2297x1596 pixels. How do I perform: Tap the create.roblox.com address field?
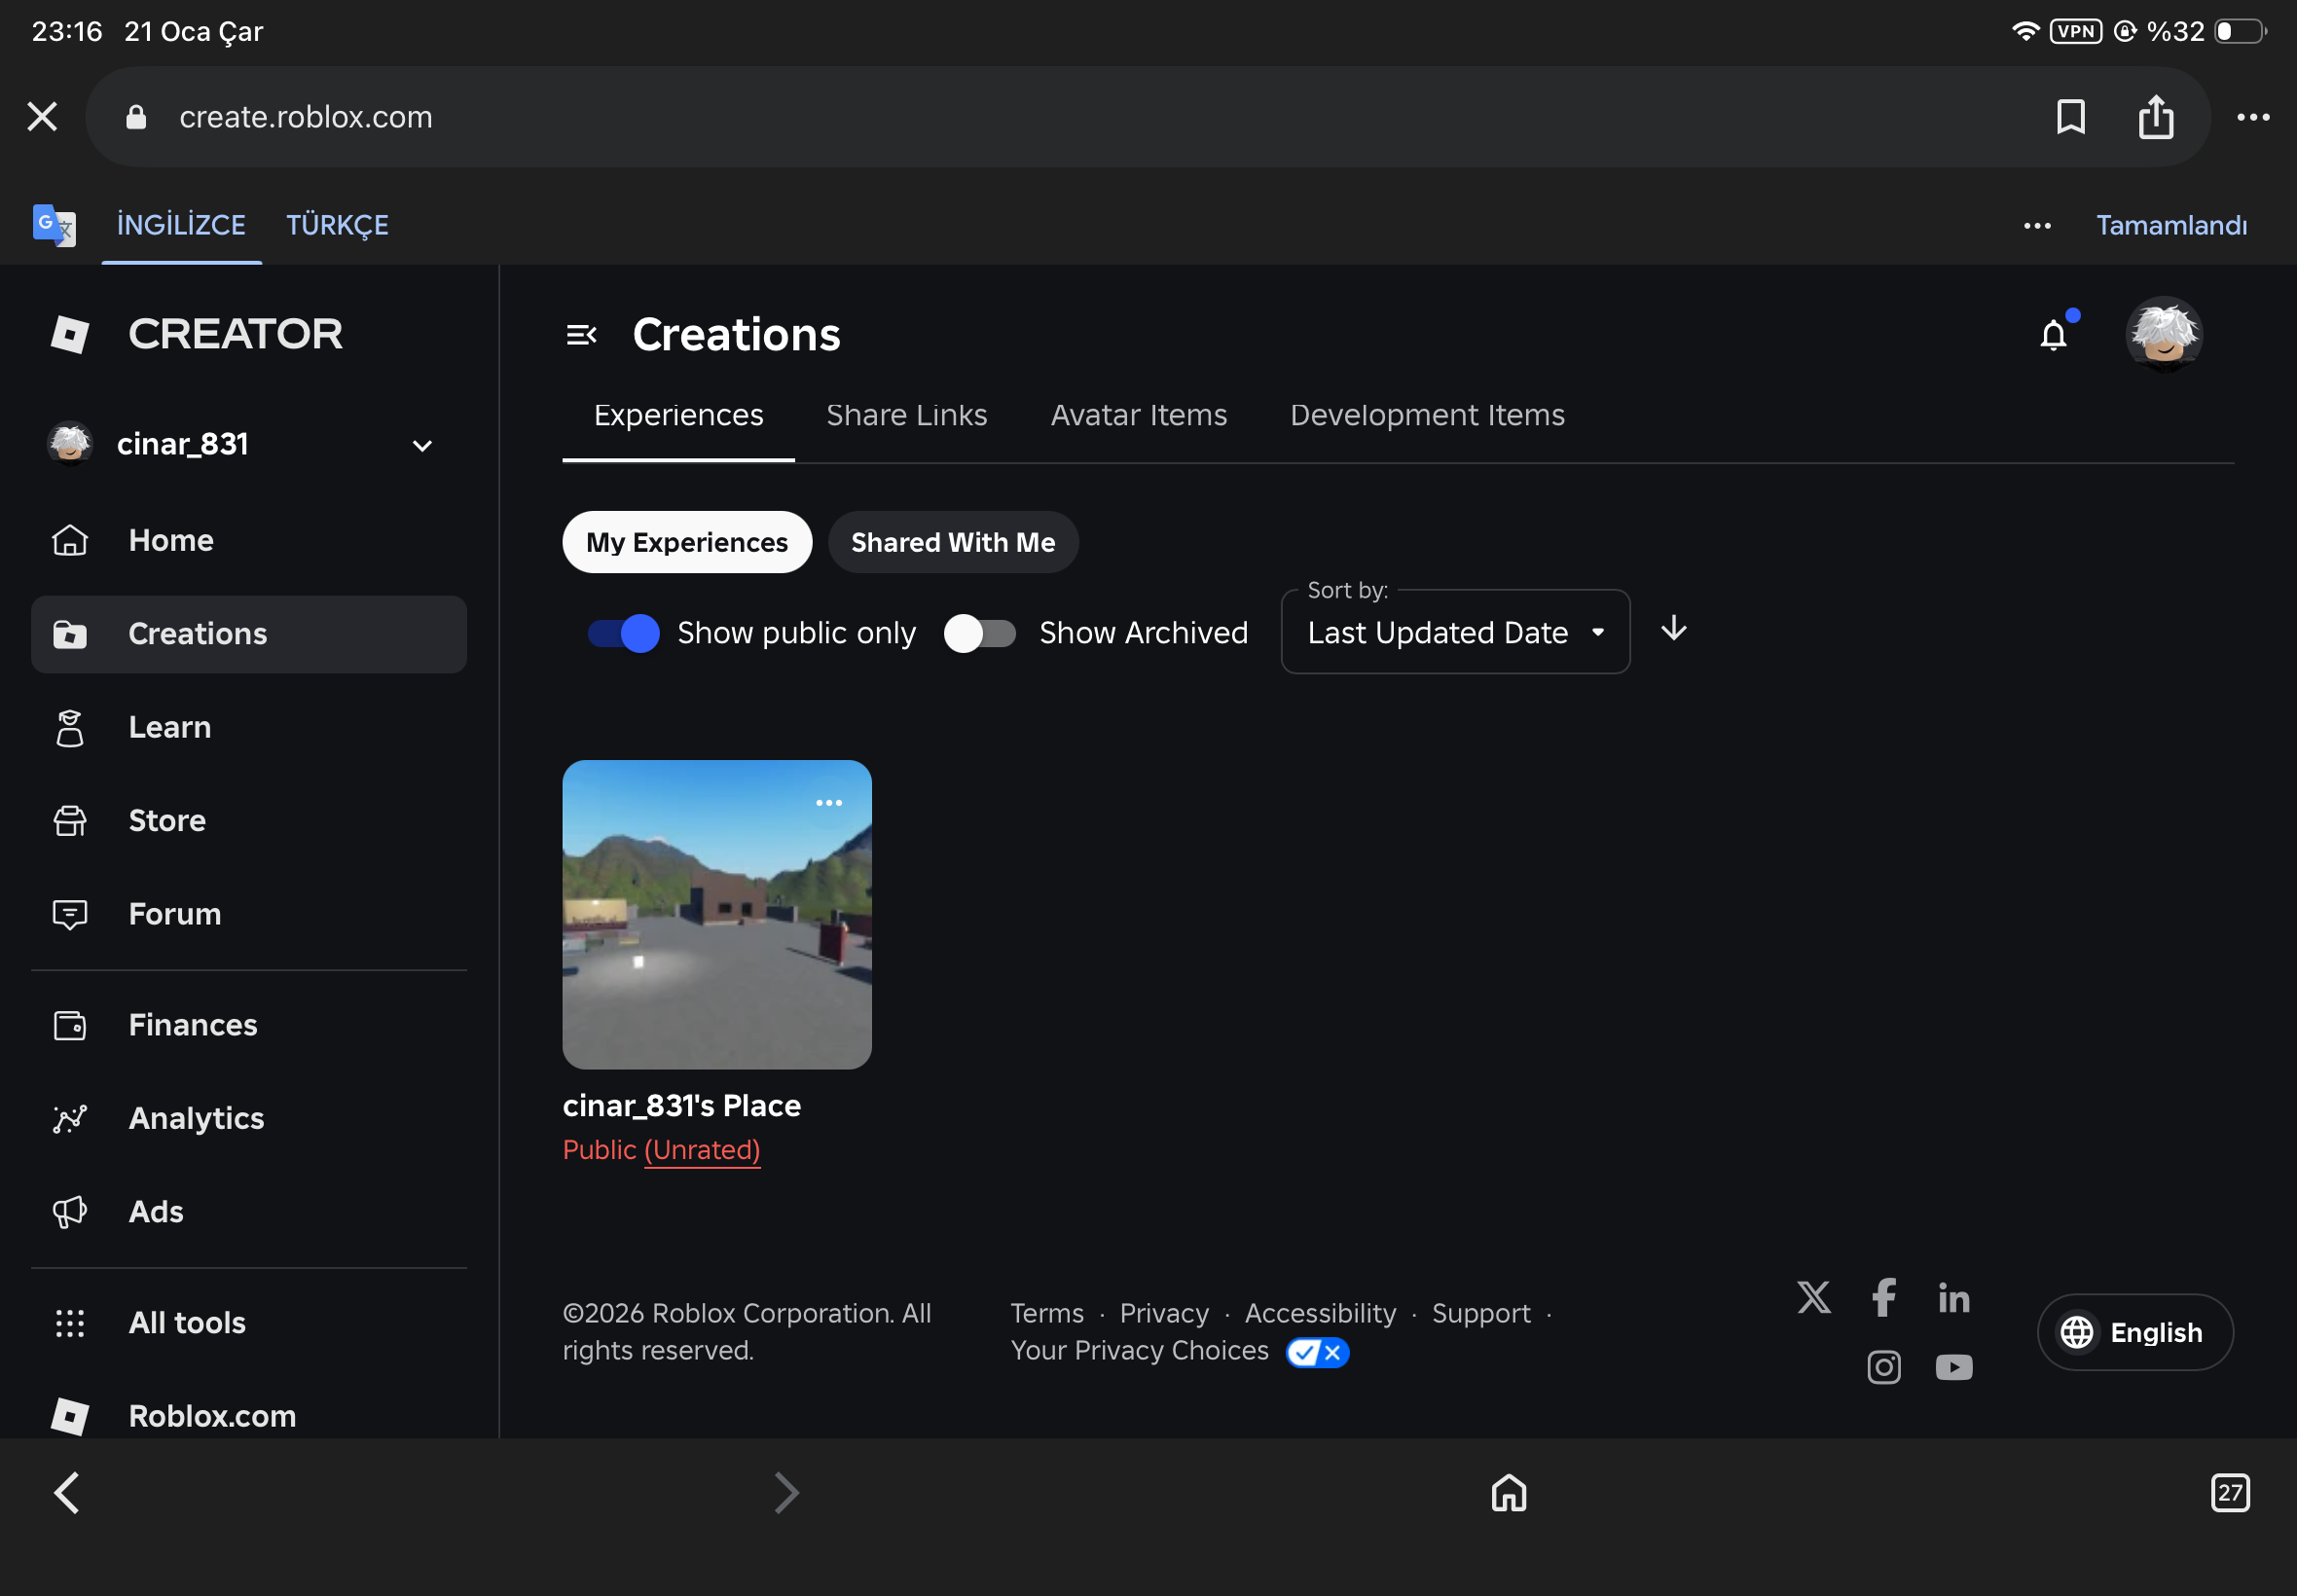coord(1148,117)
